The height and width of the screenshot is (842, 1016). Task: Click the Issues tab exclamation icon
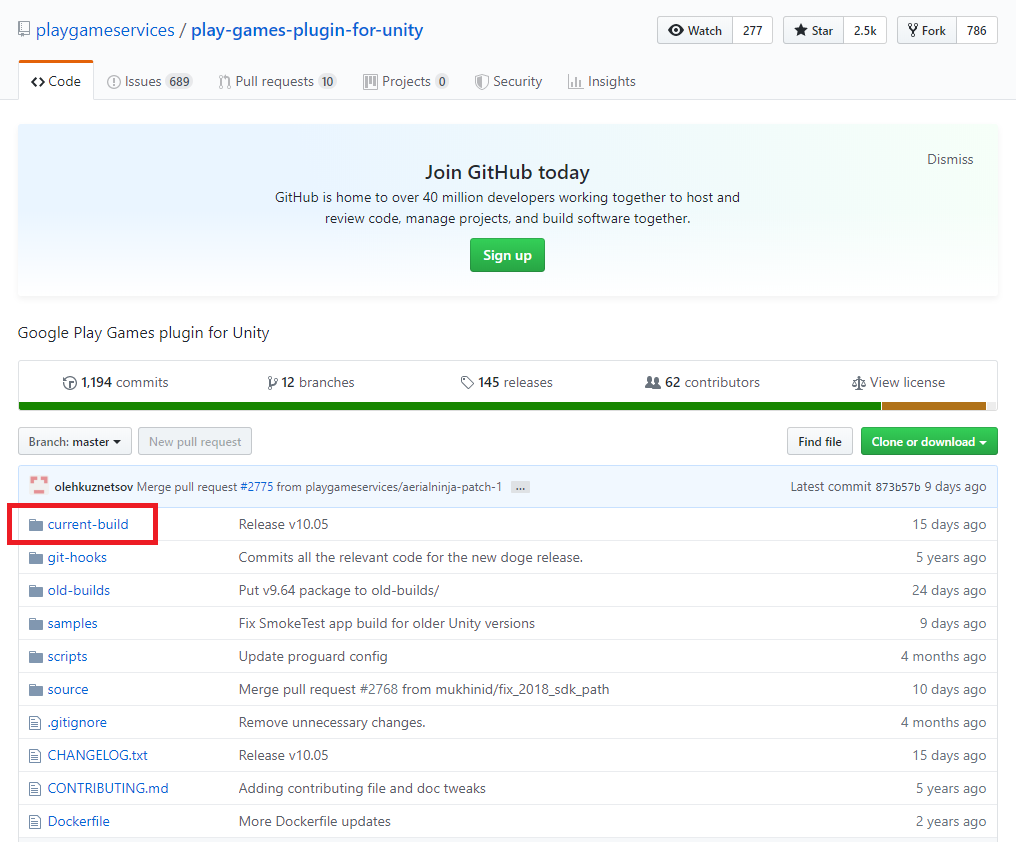pos(113,82)
